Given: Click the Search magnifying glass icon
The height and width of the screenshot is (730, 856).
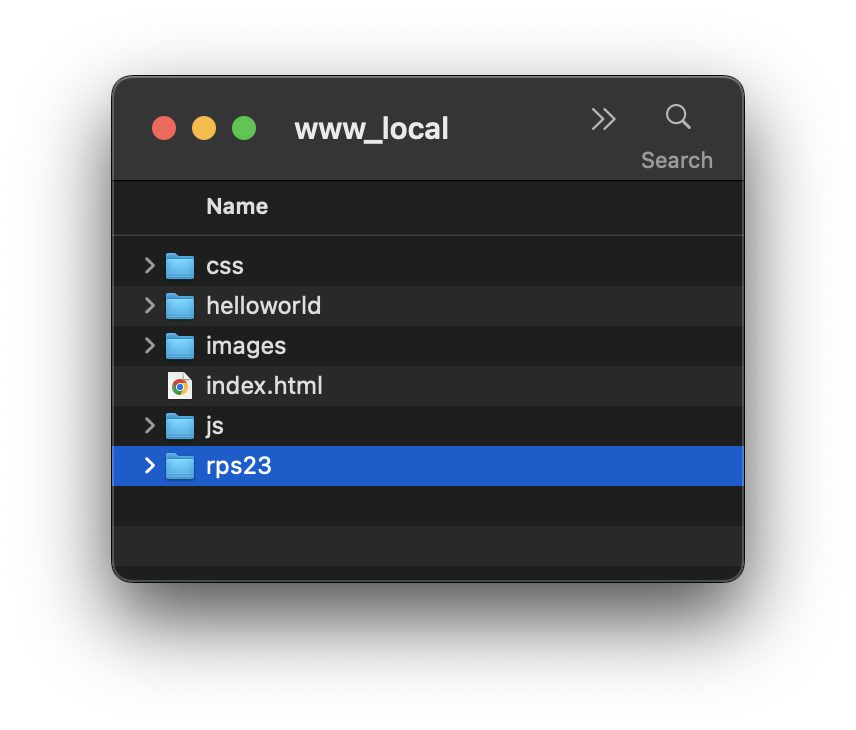Looking at the screenshot, I should pos(678,117).
